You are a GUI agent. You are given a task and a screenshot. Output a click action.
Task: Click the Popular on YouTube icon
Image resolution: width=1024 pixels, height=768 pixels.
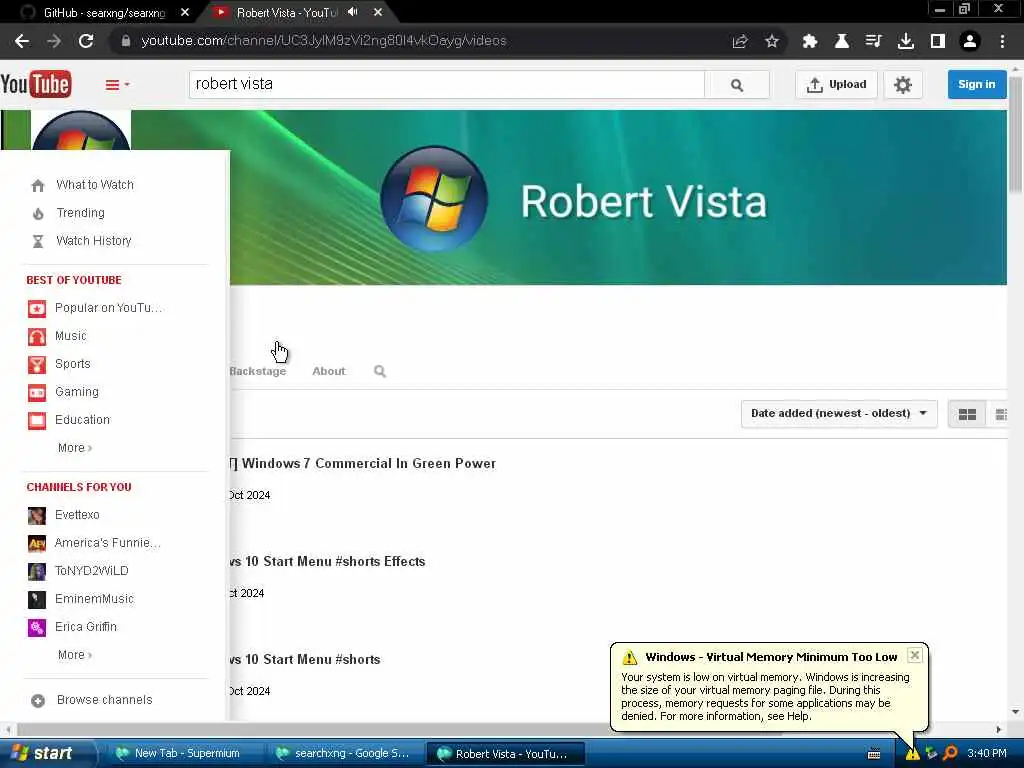click(x=37, y=308)
